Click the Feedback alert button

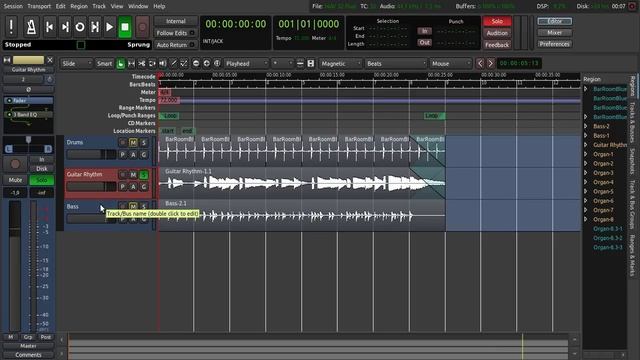point(497,45)
